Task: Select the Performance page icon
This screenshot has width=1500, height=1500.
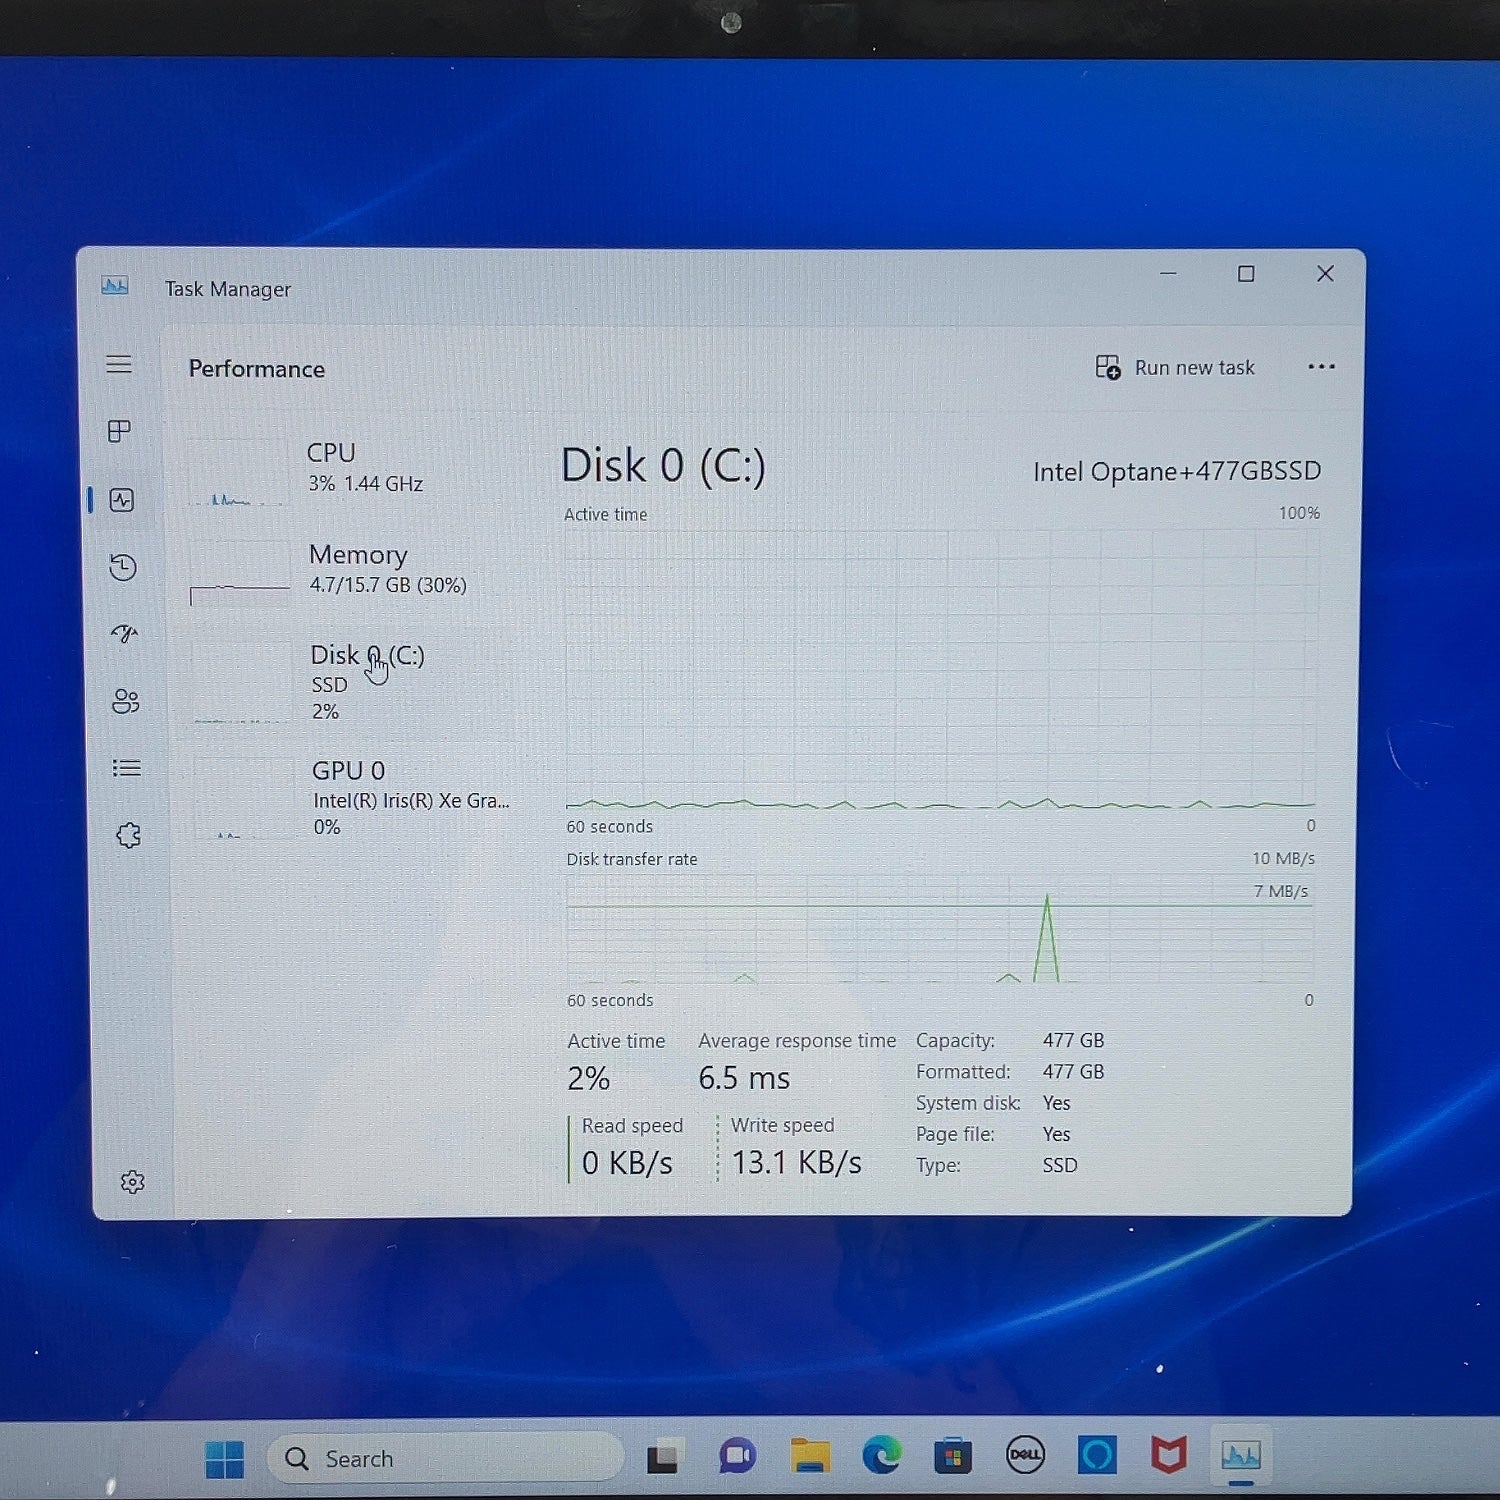Action: pyautogui.click(x=122, y=500)
